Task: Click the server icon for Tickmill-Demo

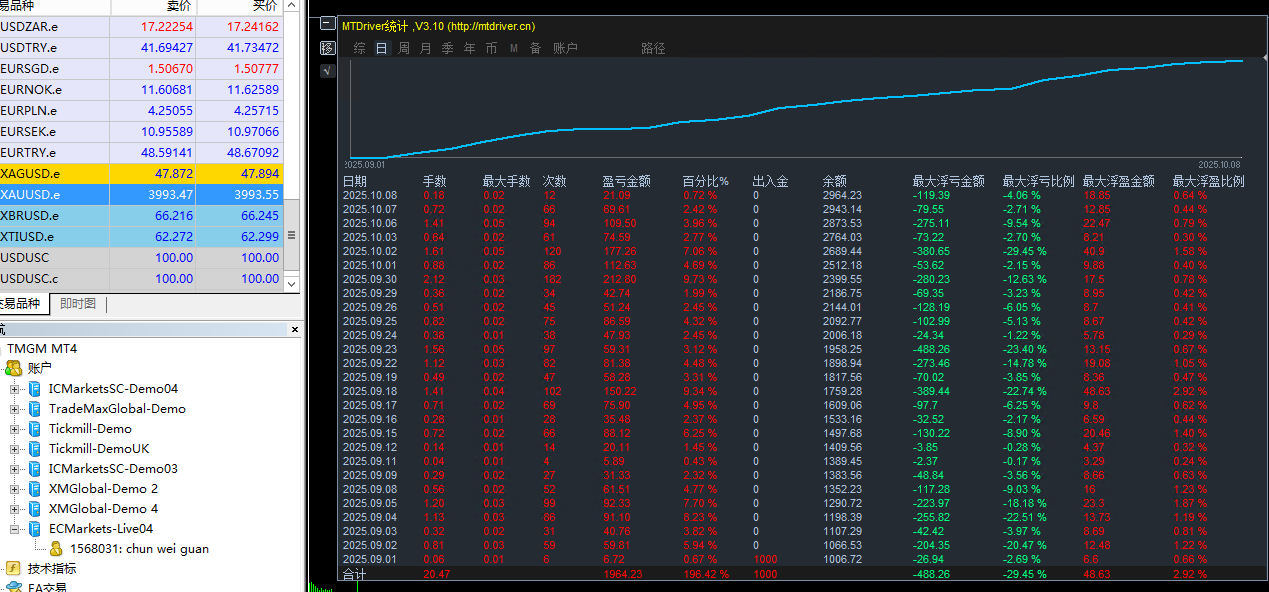Action: pyautogui.click(x=35, y=429)
